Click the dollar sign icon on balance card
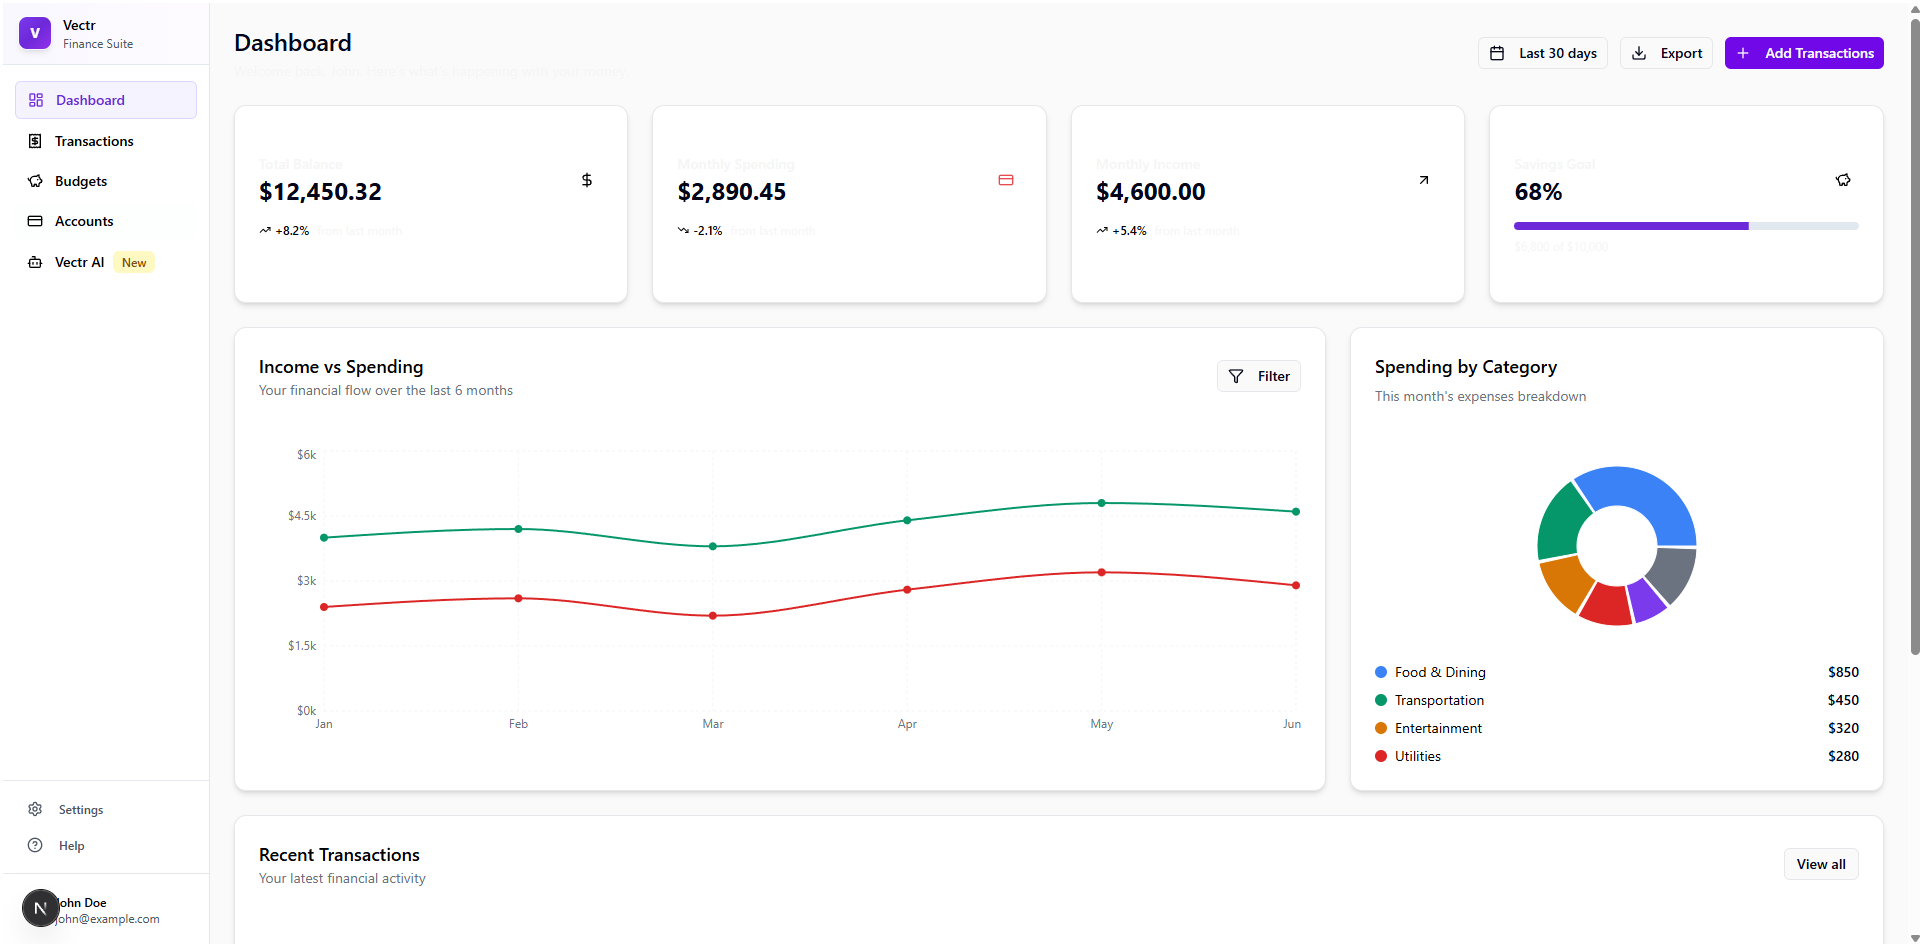Viewport: 1923px width, 947px height. tap(587, 180)
